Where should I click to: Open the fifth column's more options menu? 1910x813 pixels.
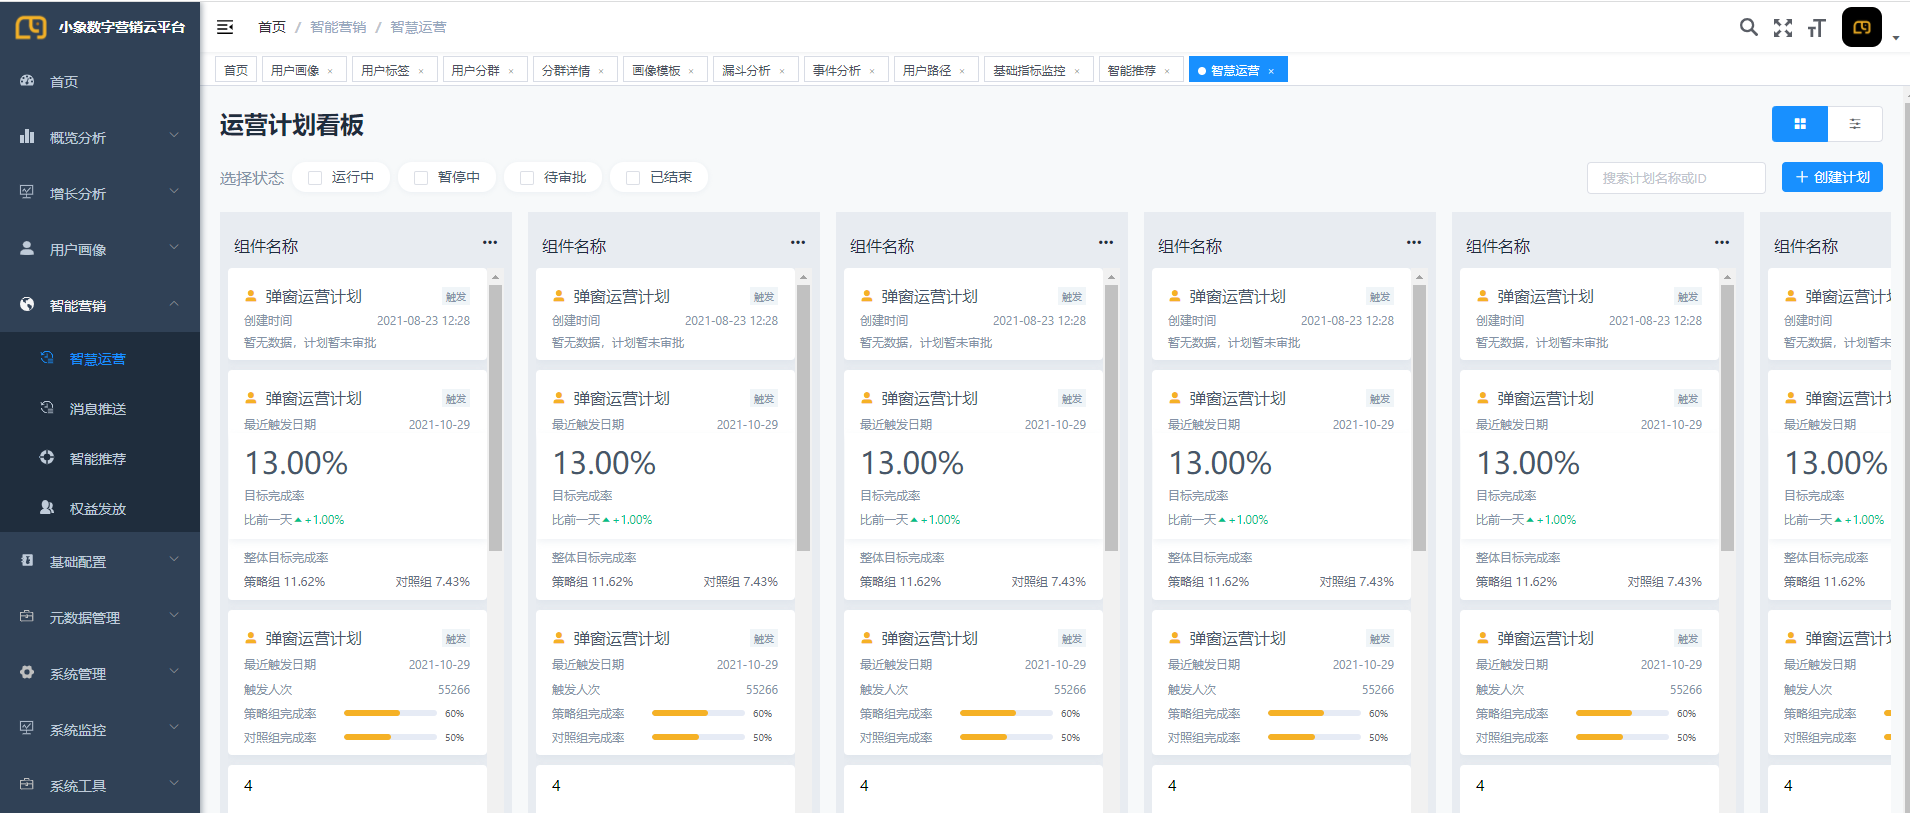(1722, 242)
